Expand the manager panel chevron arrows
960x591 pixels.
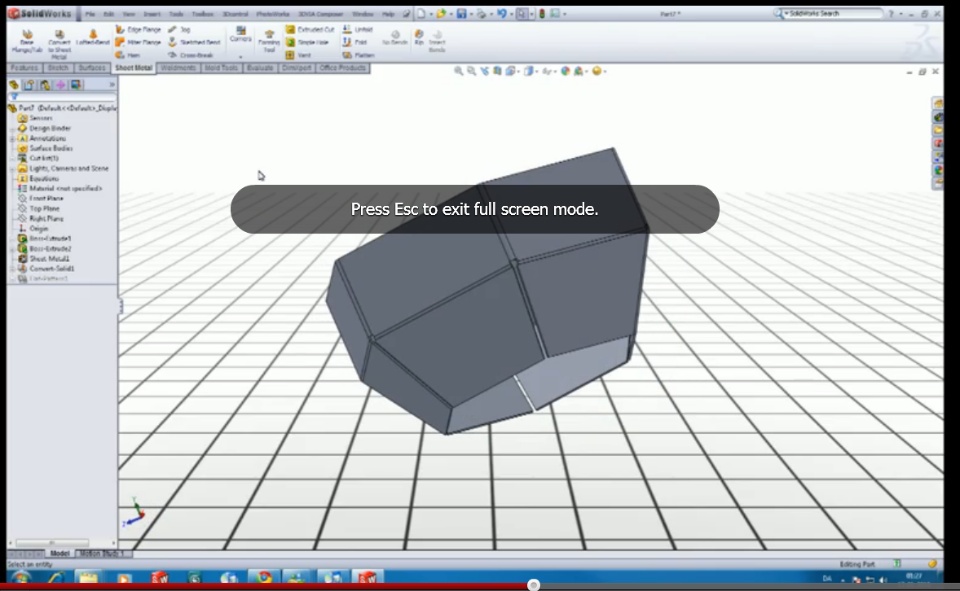click(111, 85)
